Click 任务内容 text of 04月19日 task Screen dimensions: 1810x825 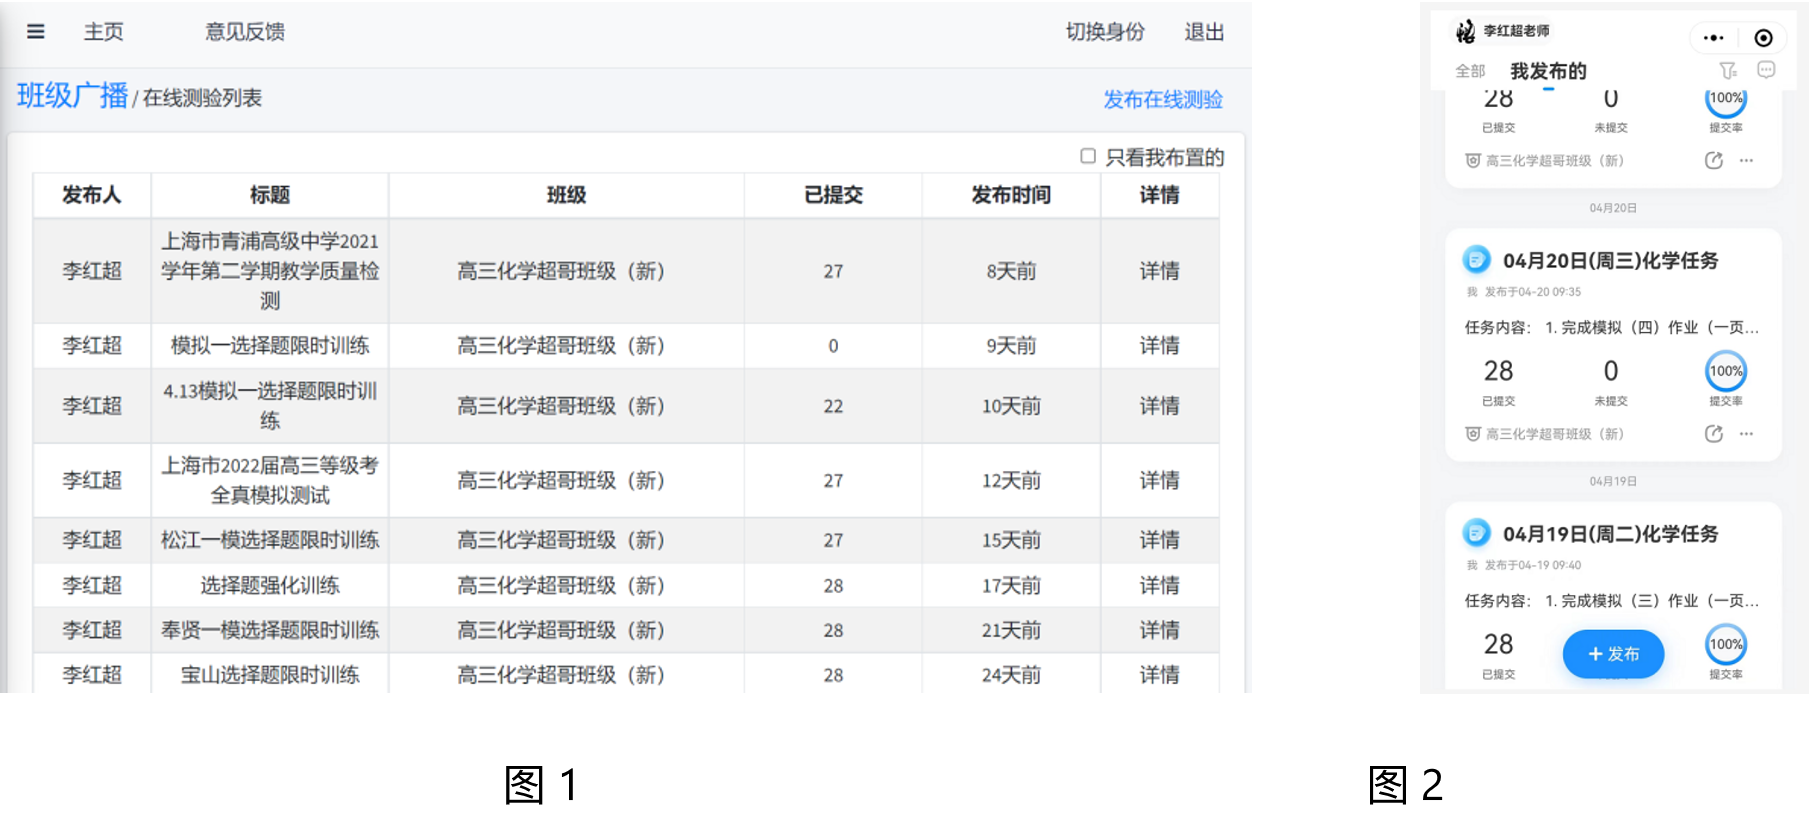1611,600
